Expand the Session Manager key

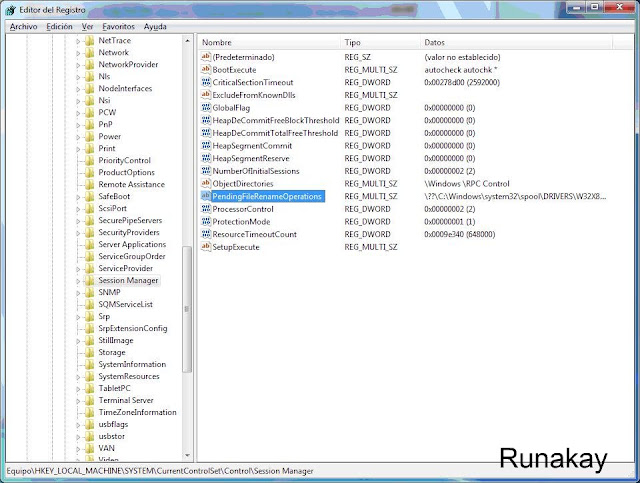point(78,280)
